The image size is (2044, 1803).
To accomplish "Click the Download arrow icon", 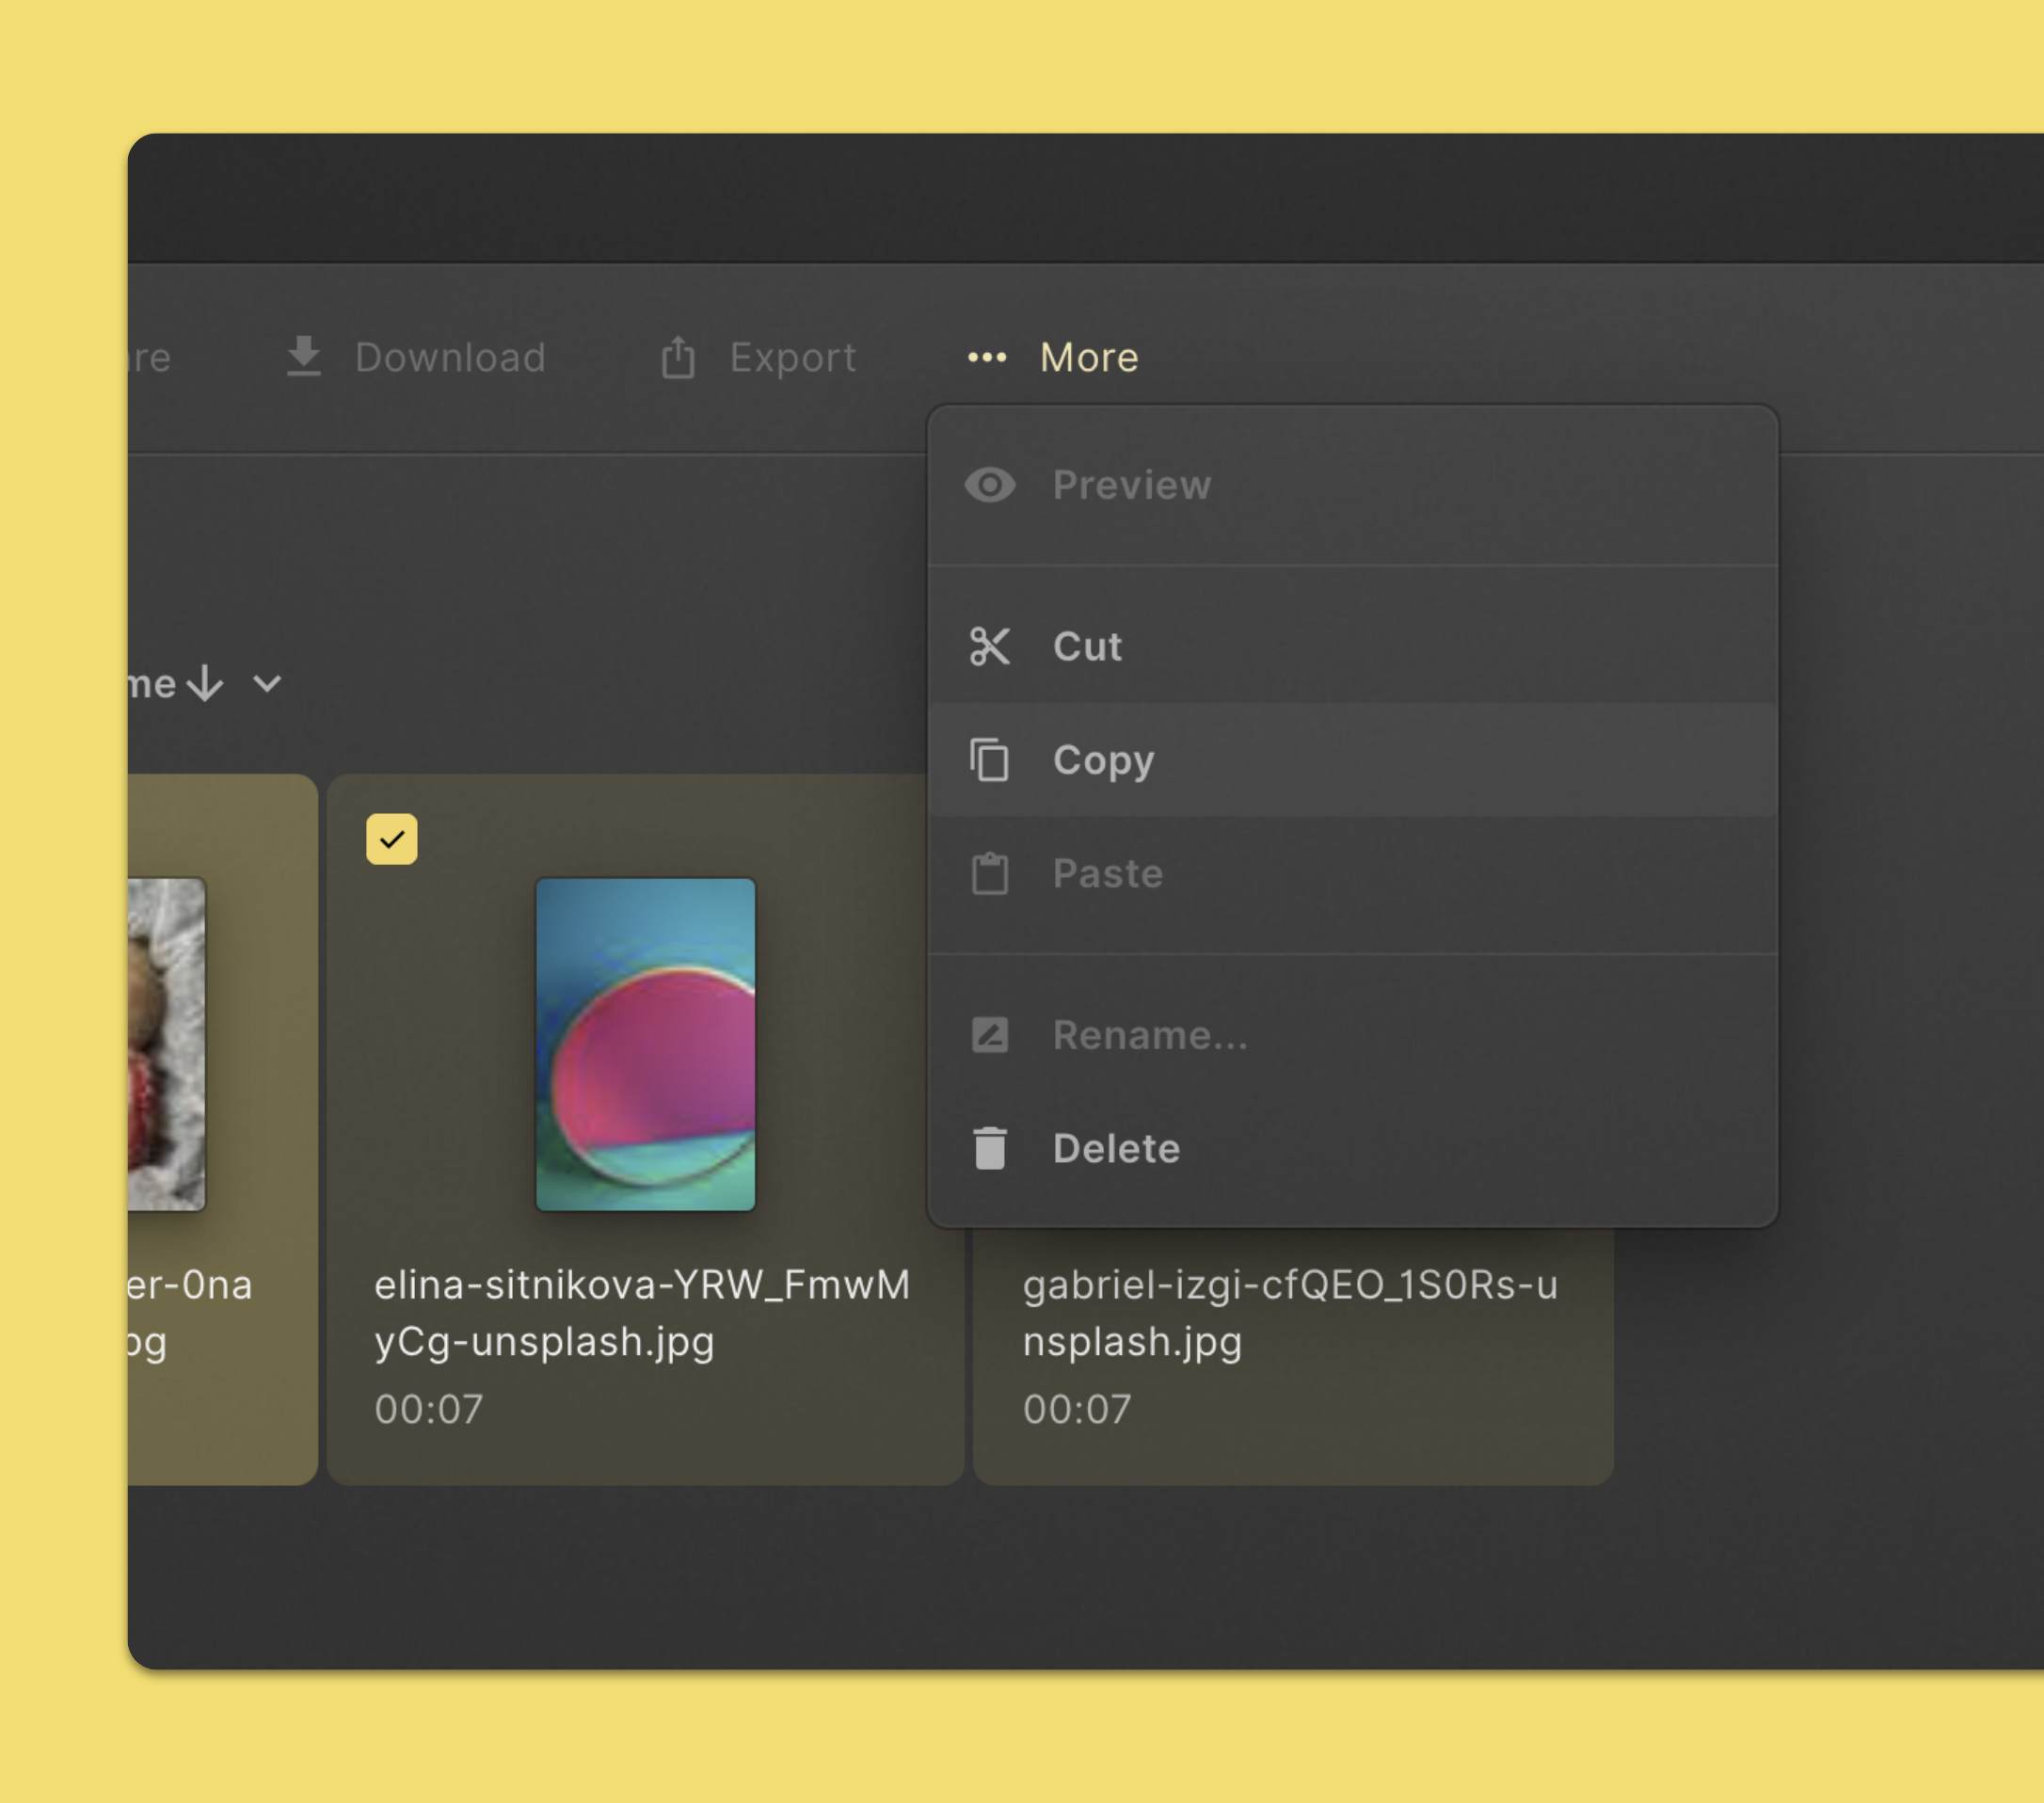I will (303, 357).
